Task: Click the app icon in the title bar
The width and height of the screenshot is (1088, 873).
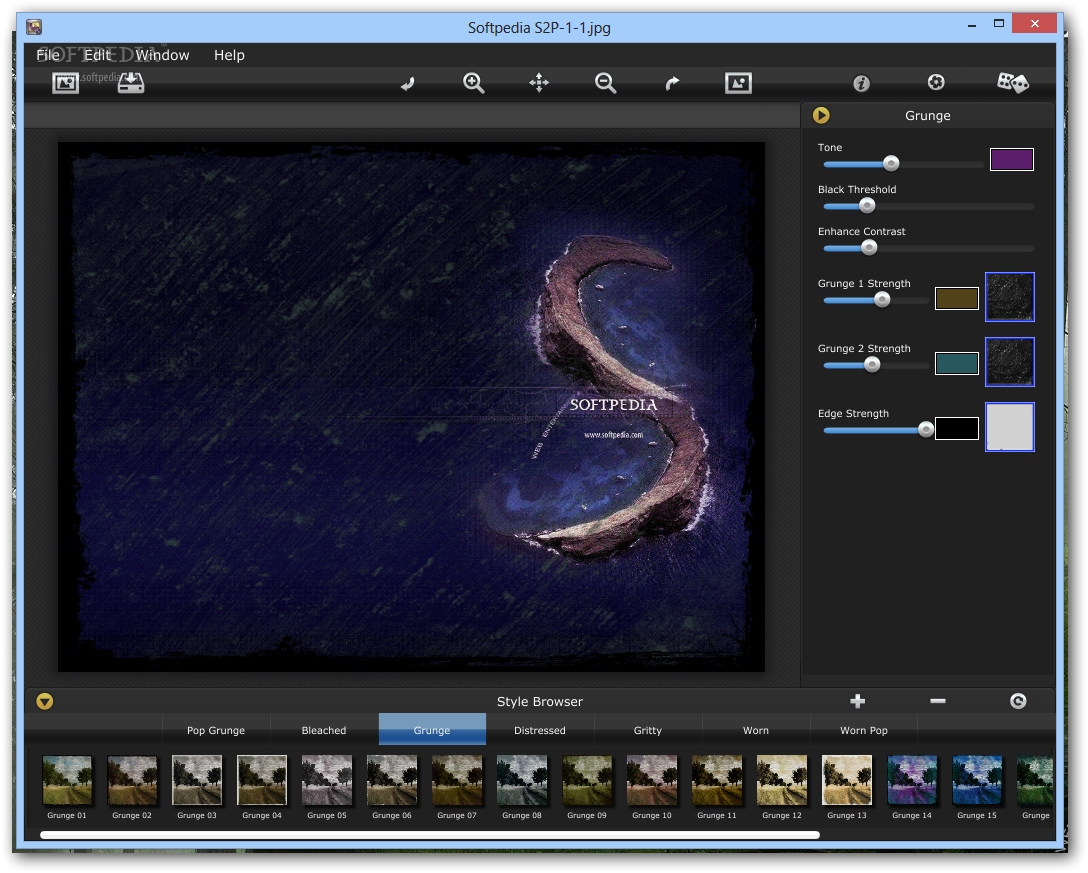Action: click(x=34, y=27)
